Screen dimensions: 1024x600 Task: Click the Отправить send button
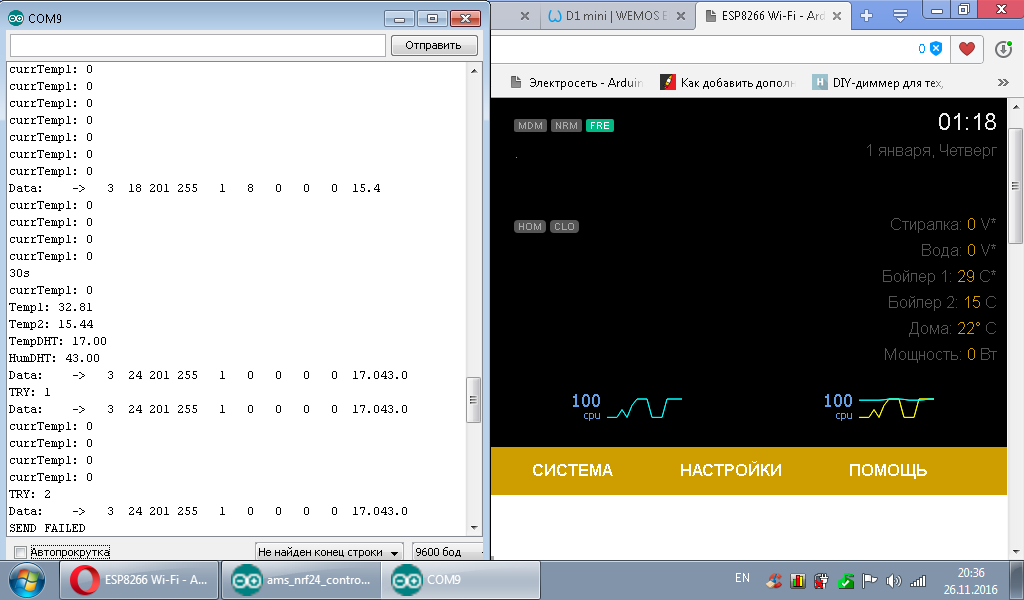(x=434, y=45)
